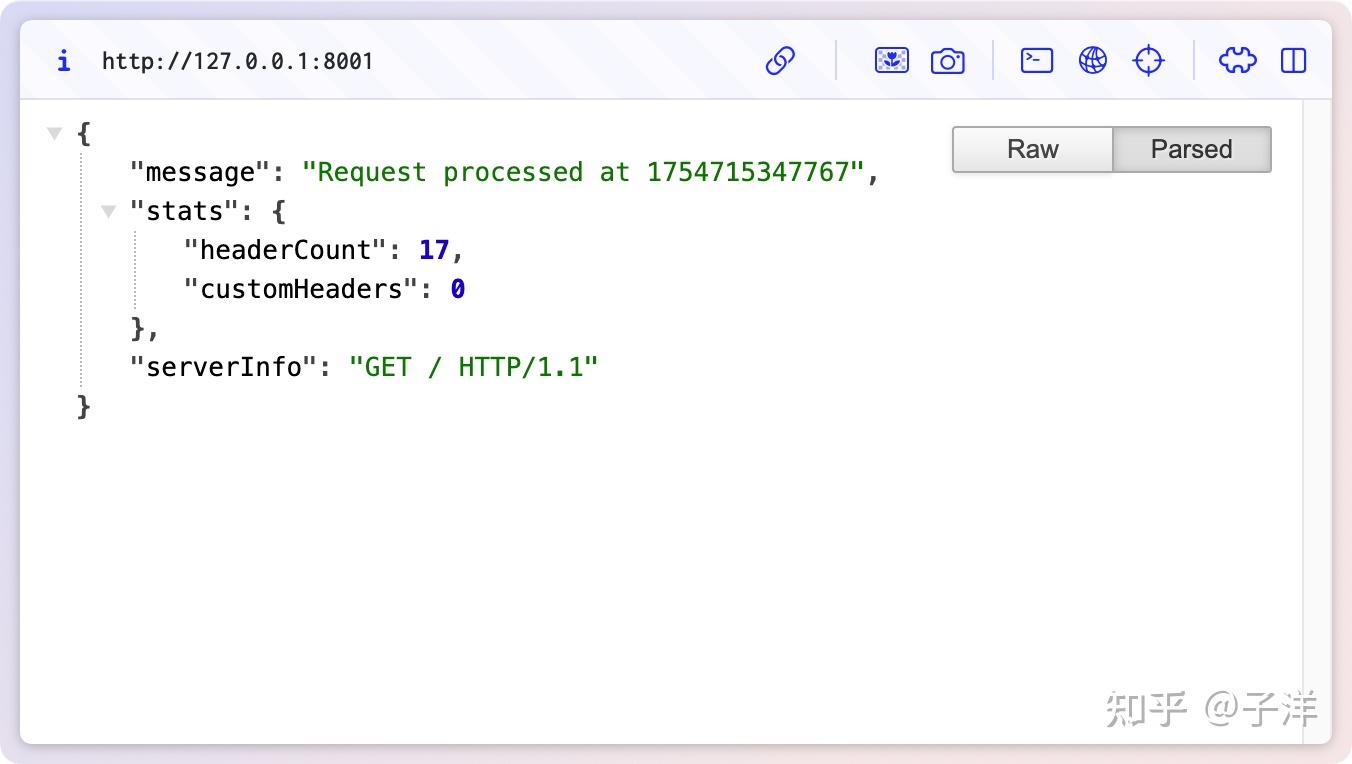This screenshot has height=764, width=1352.
Task: Click the link/chain icon in the toolbar
Action: point(781,60)
